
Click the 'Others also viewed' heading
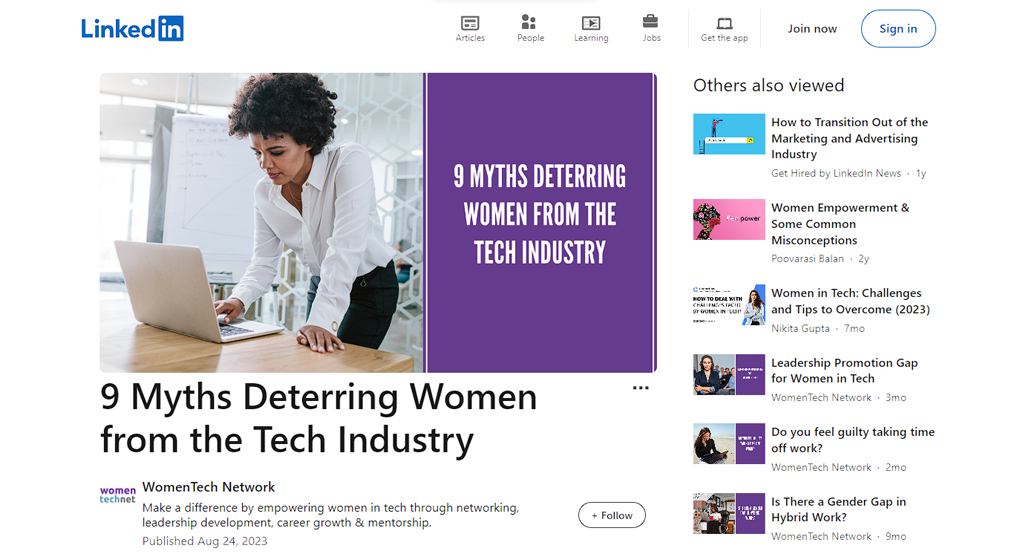(768, 86)
